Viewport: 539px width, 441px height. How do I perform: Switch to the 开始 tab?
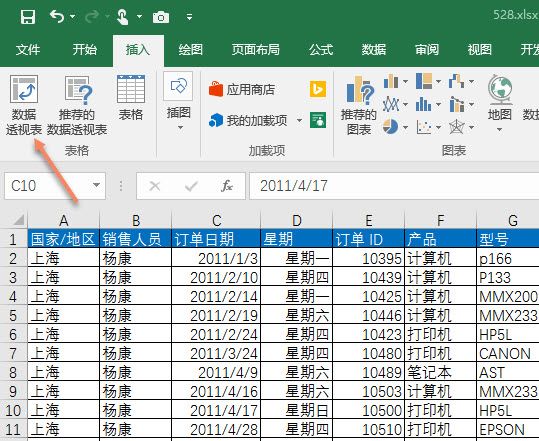point(85,49)
